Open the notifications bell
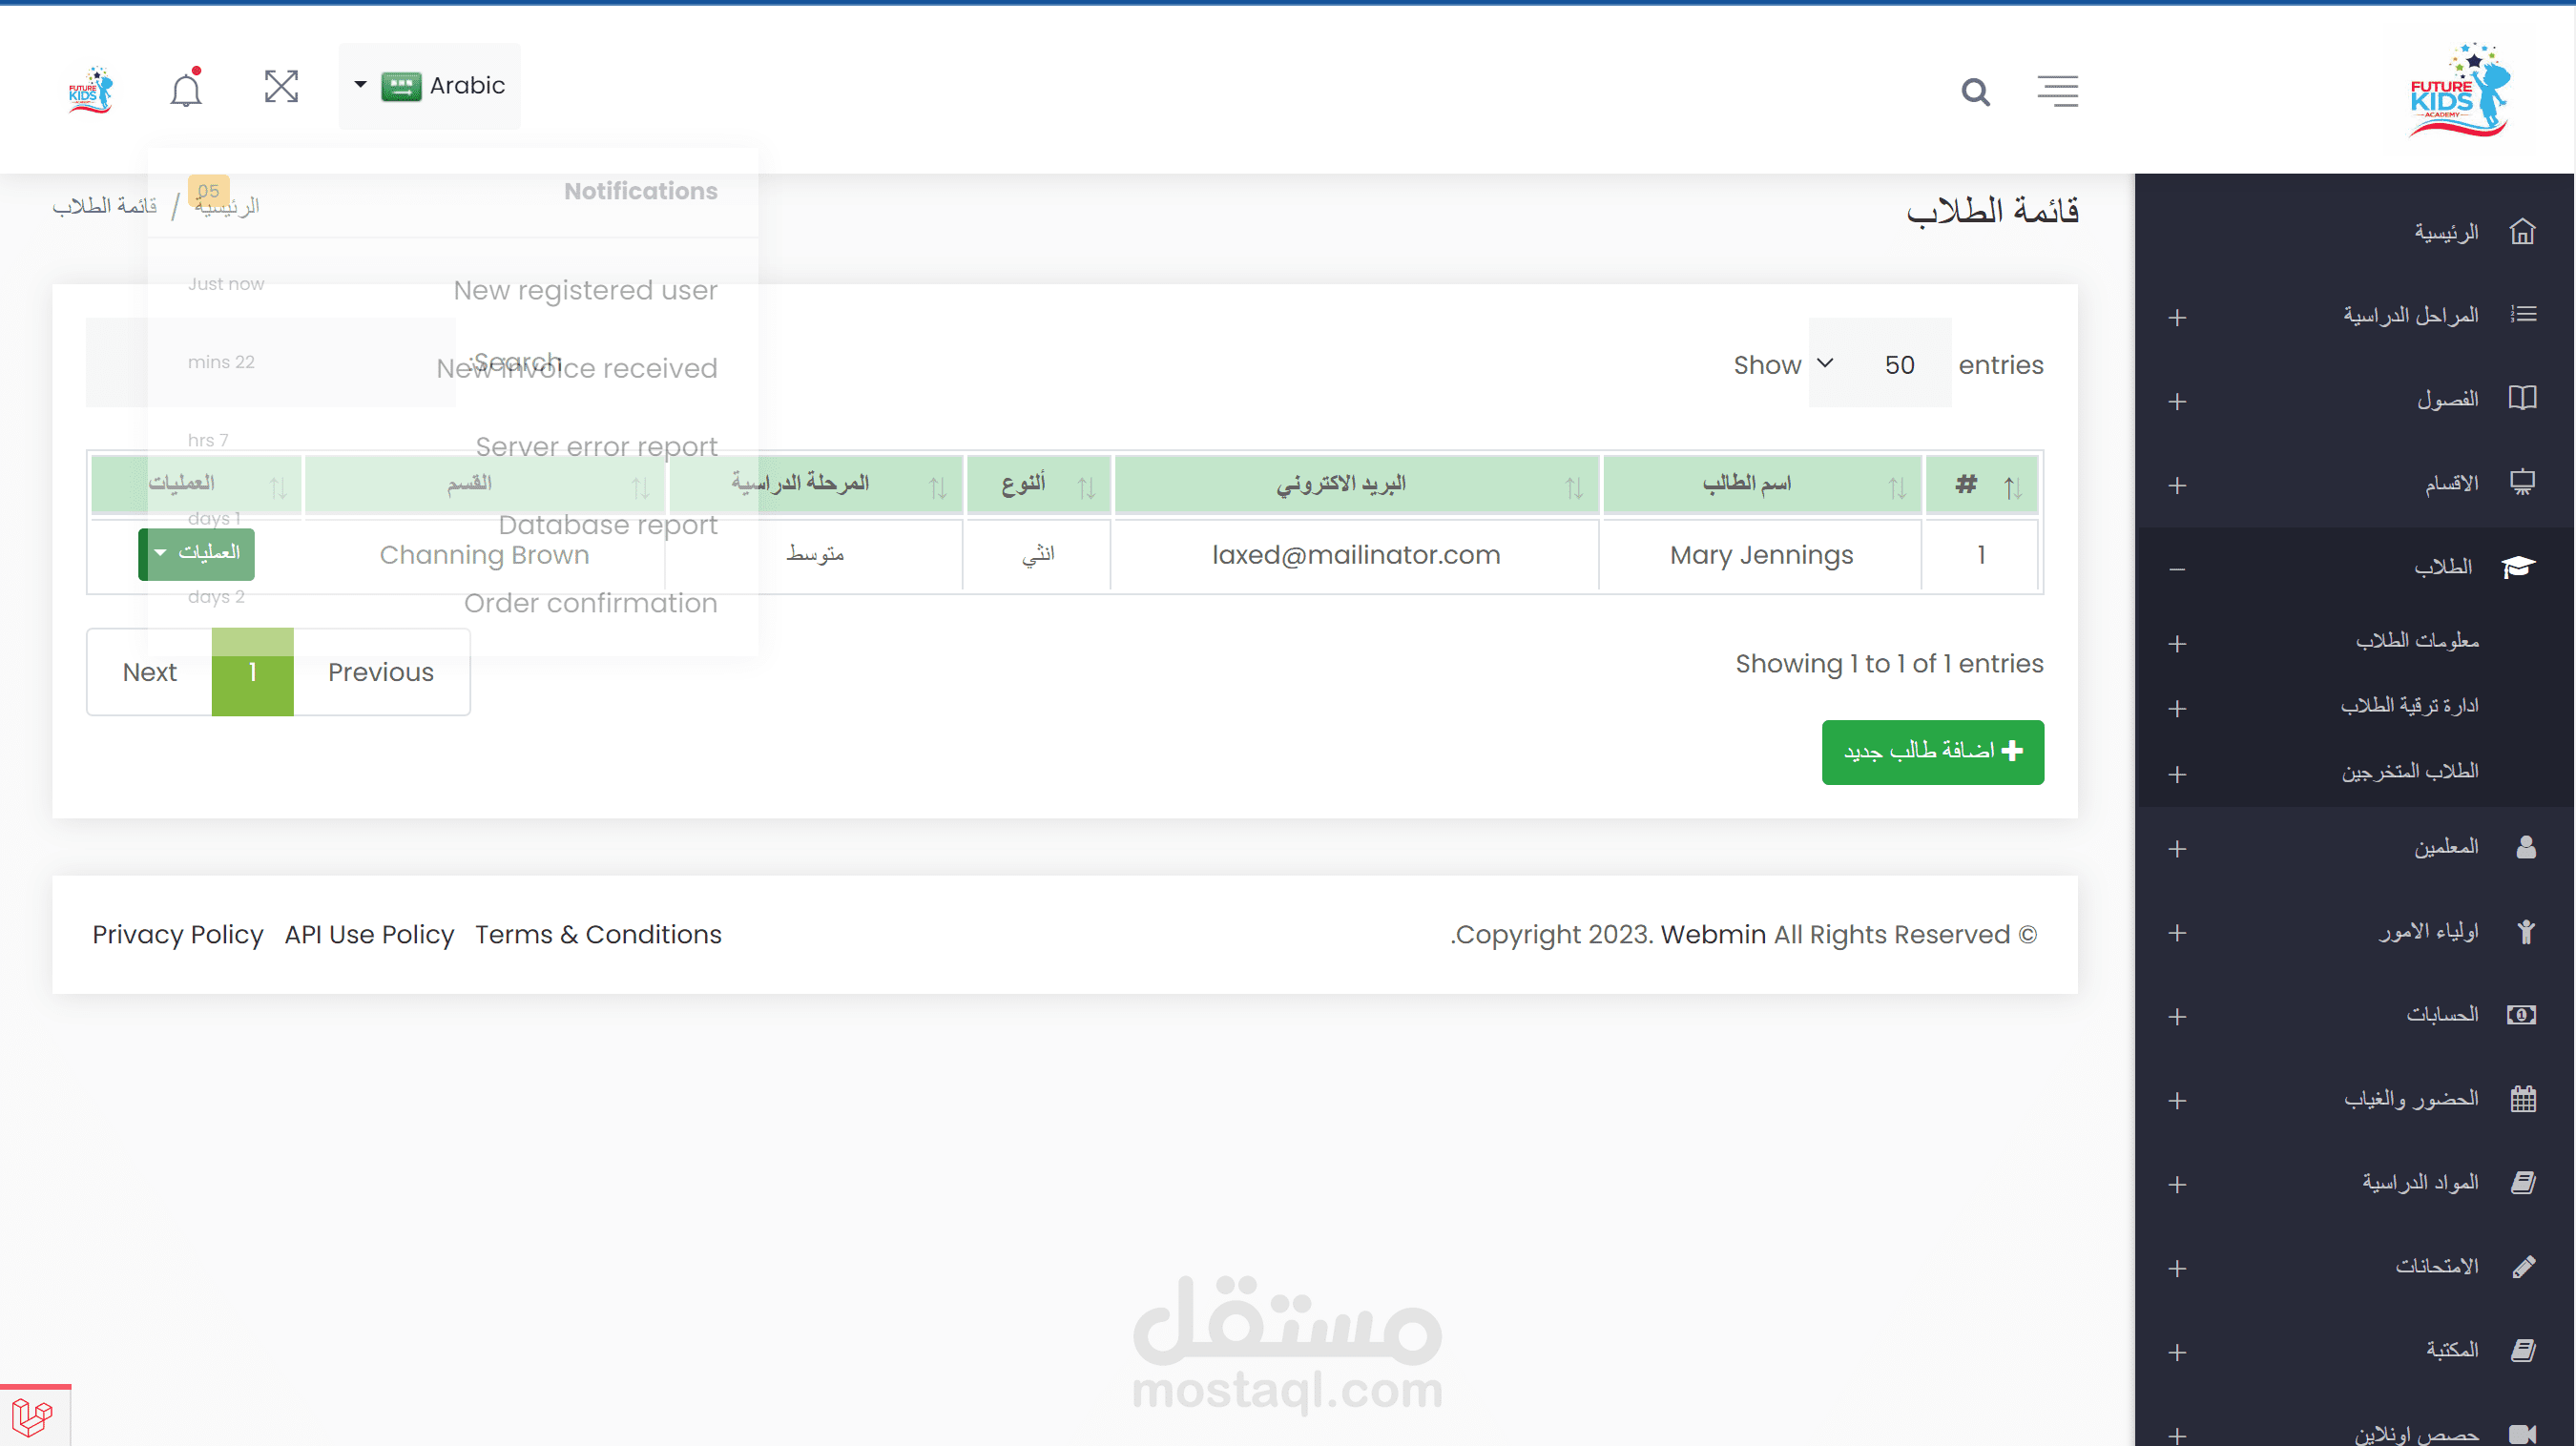Image resolution: width=2576 pixels, height=1446 pixels. tap(185, 88)
